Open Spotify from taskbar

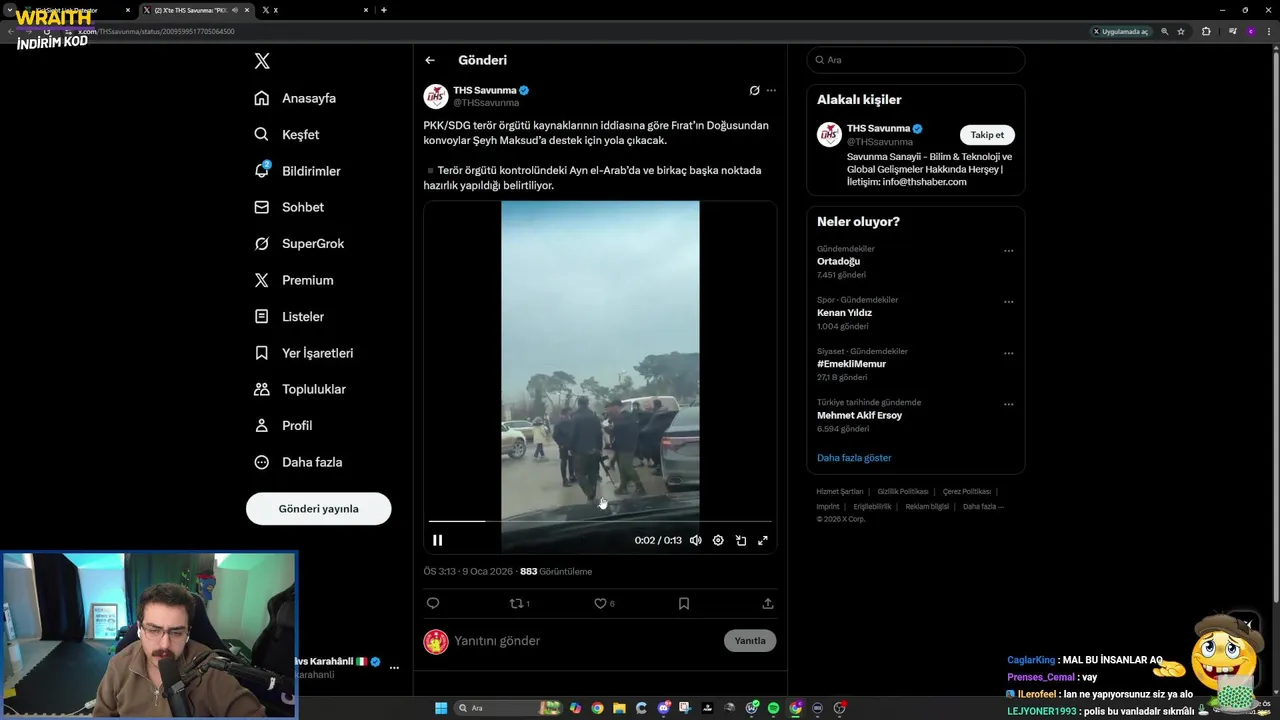pos(773,708)
